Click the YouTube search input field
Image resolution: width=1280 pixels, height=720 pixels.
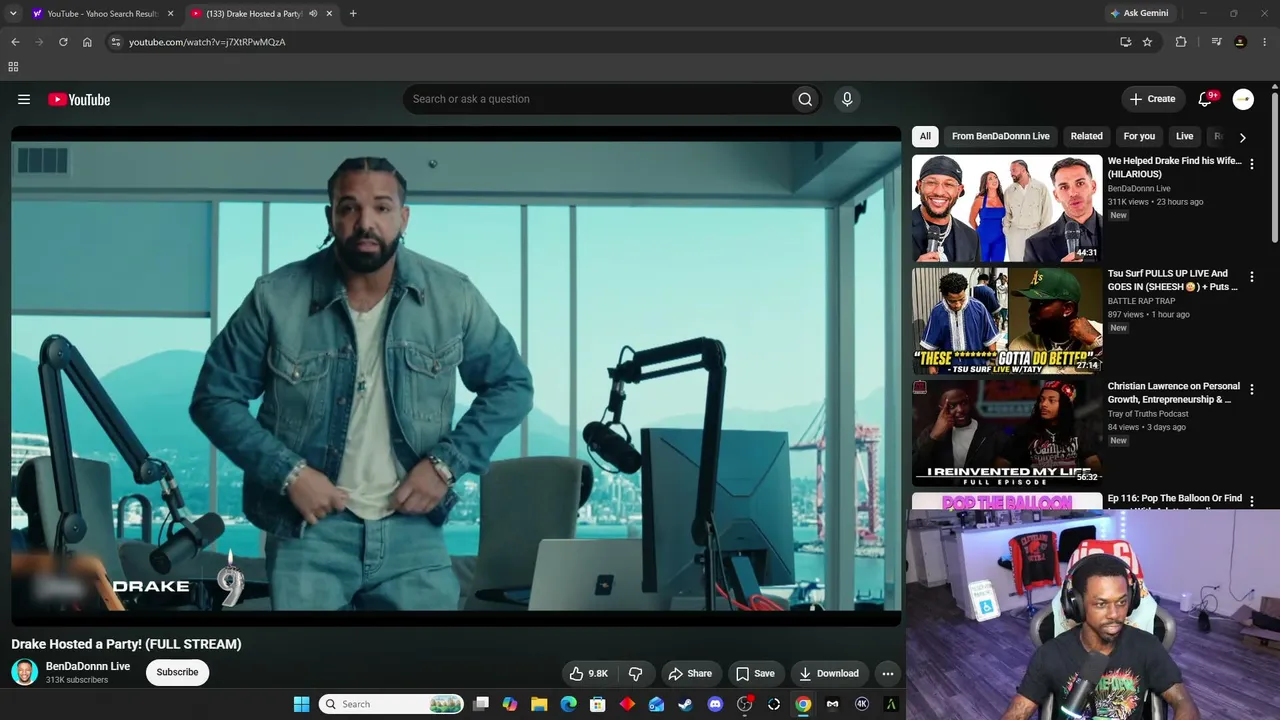click(x=596, y=99)
